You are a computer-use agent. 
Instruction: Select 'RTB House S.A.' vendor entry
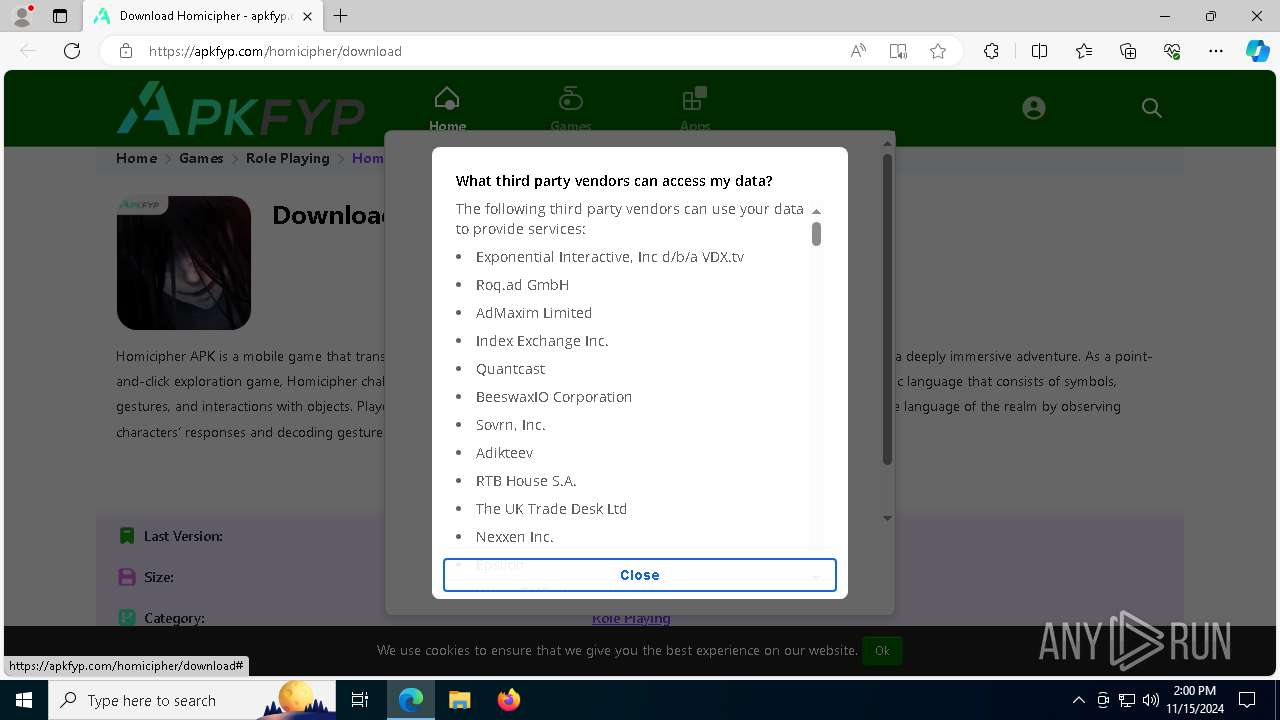click(x=526, y=481)
